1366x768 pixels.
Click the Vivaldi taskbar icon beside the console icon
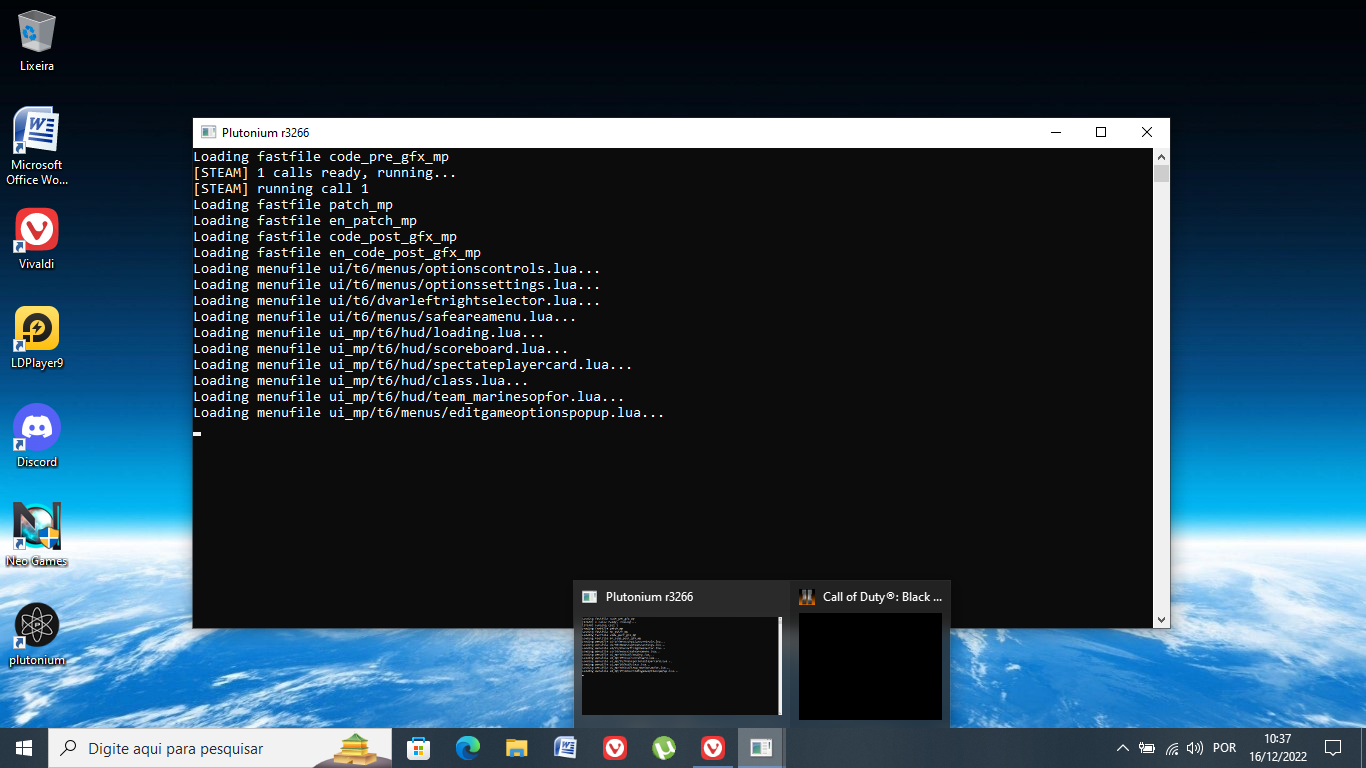712,748
